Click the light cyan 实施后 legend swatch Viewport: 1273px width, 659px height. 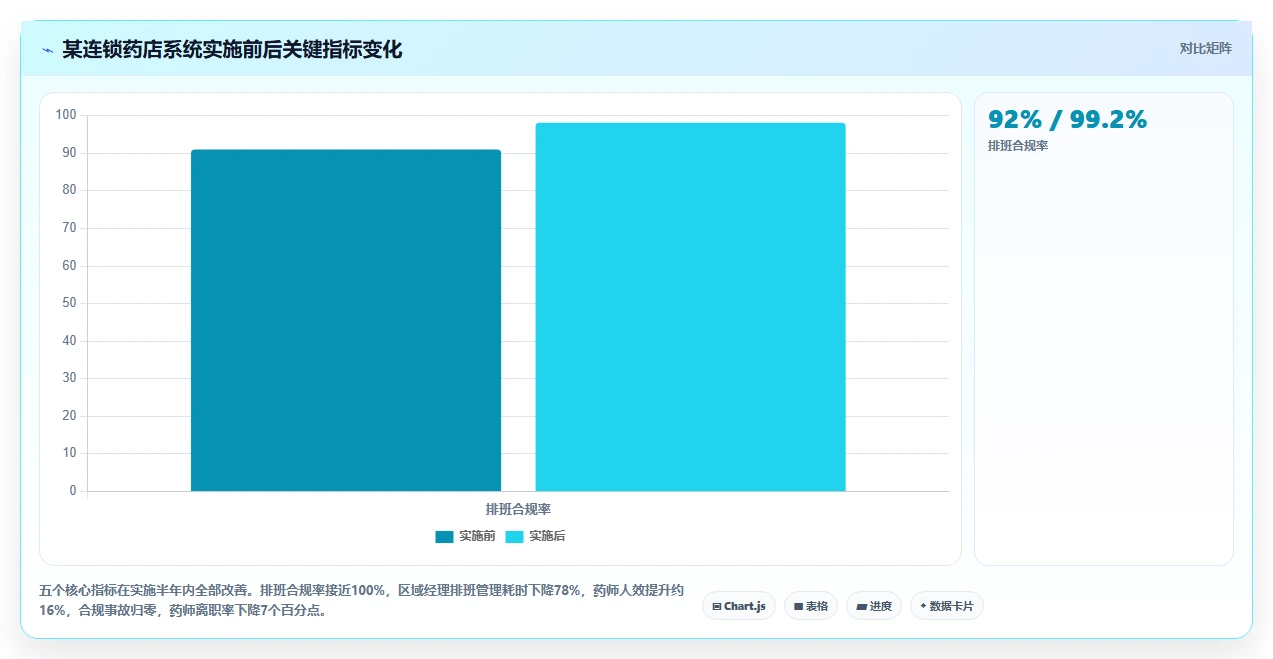coord(514,537)
